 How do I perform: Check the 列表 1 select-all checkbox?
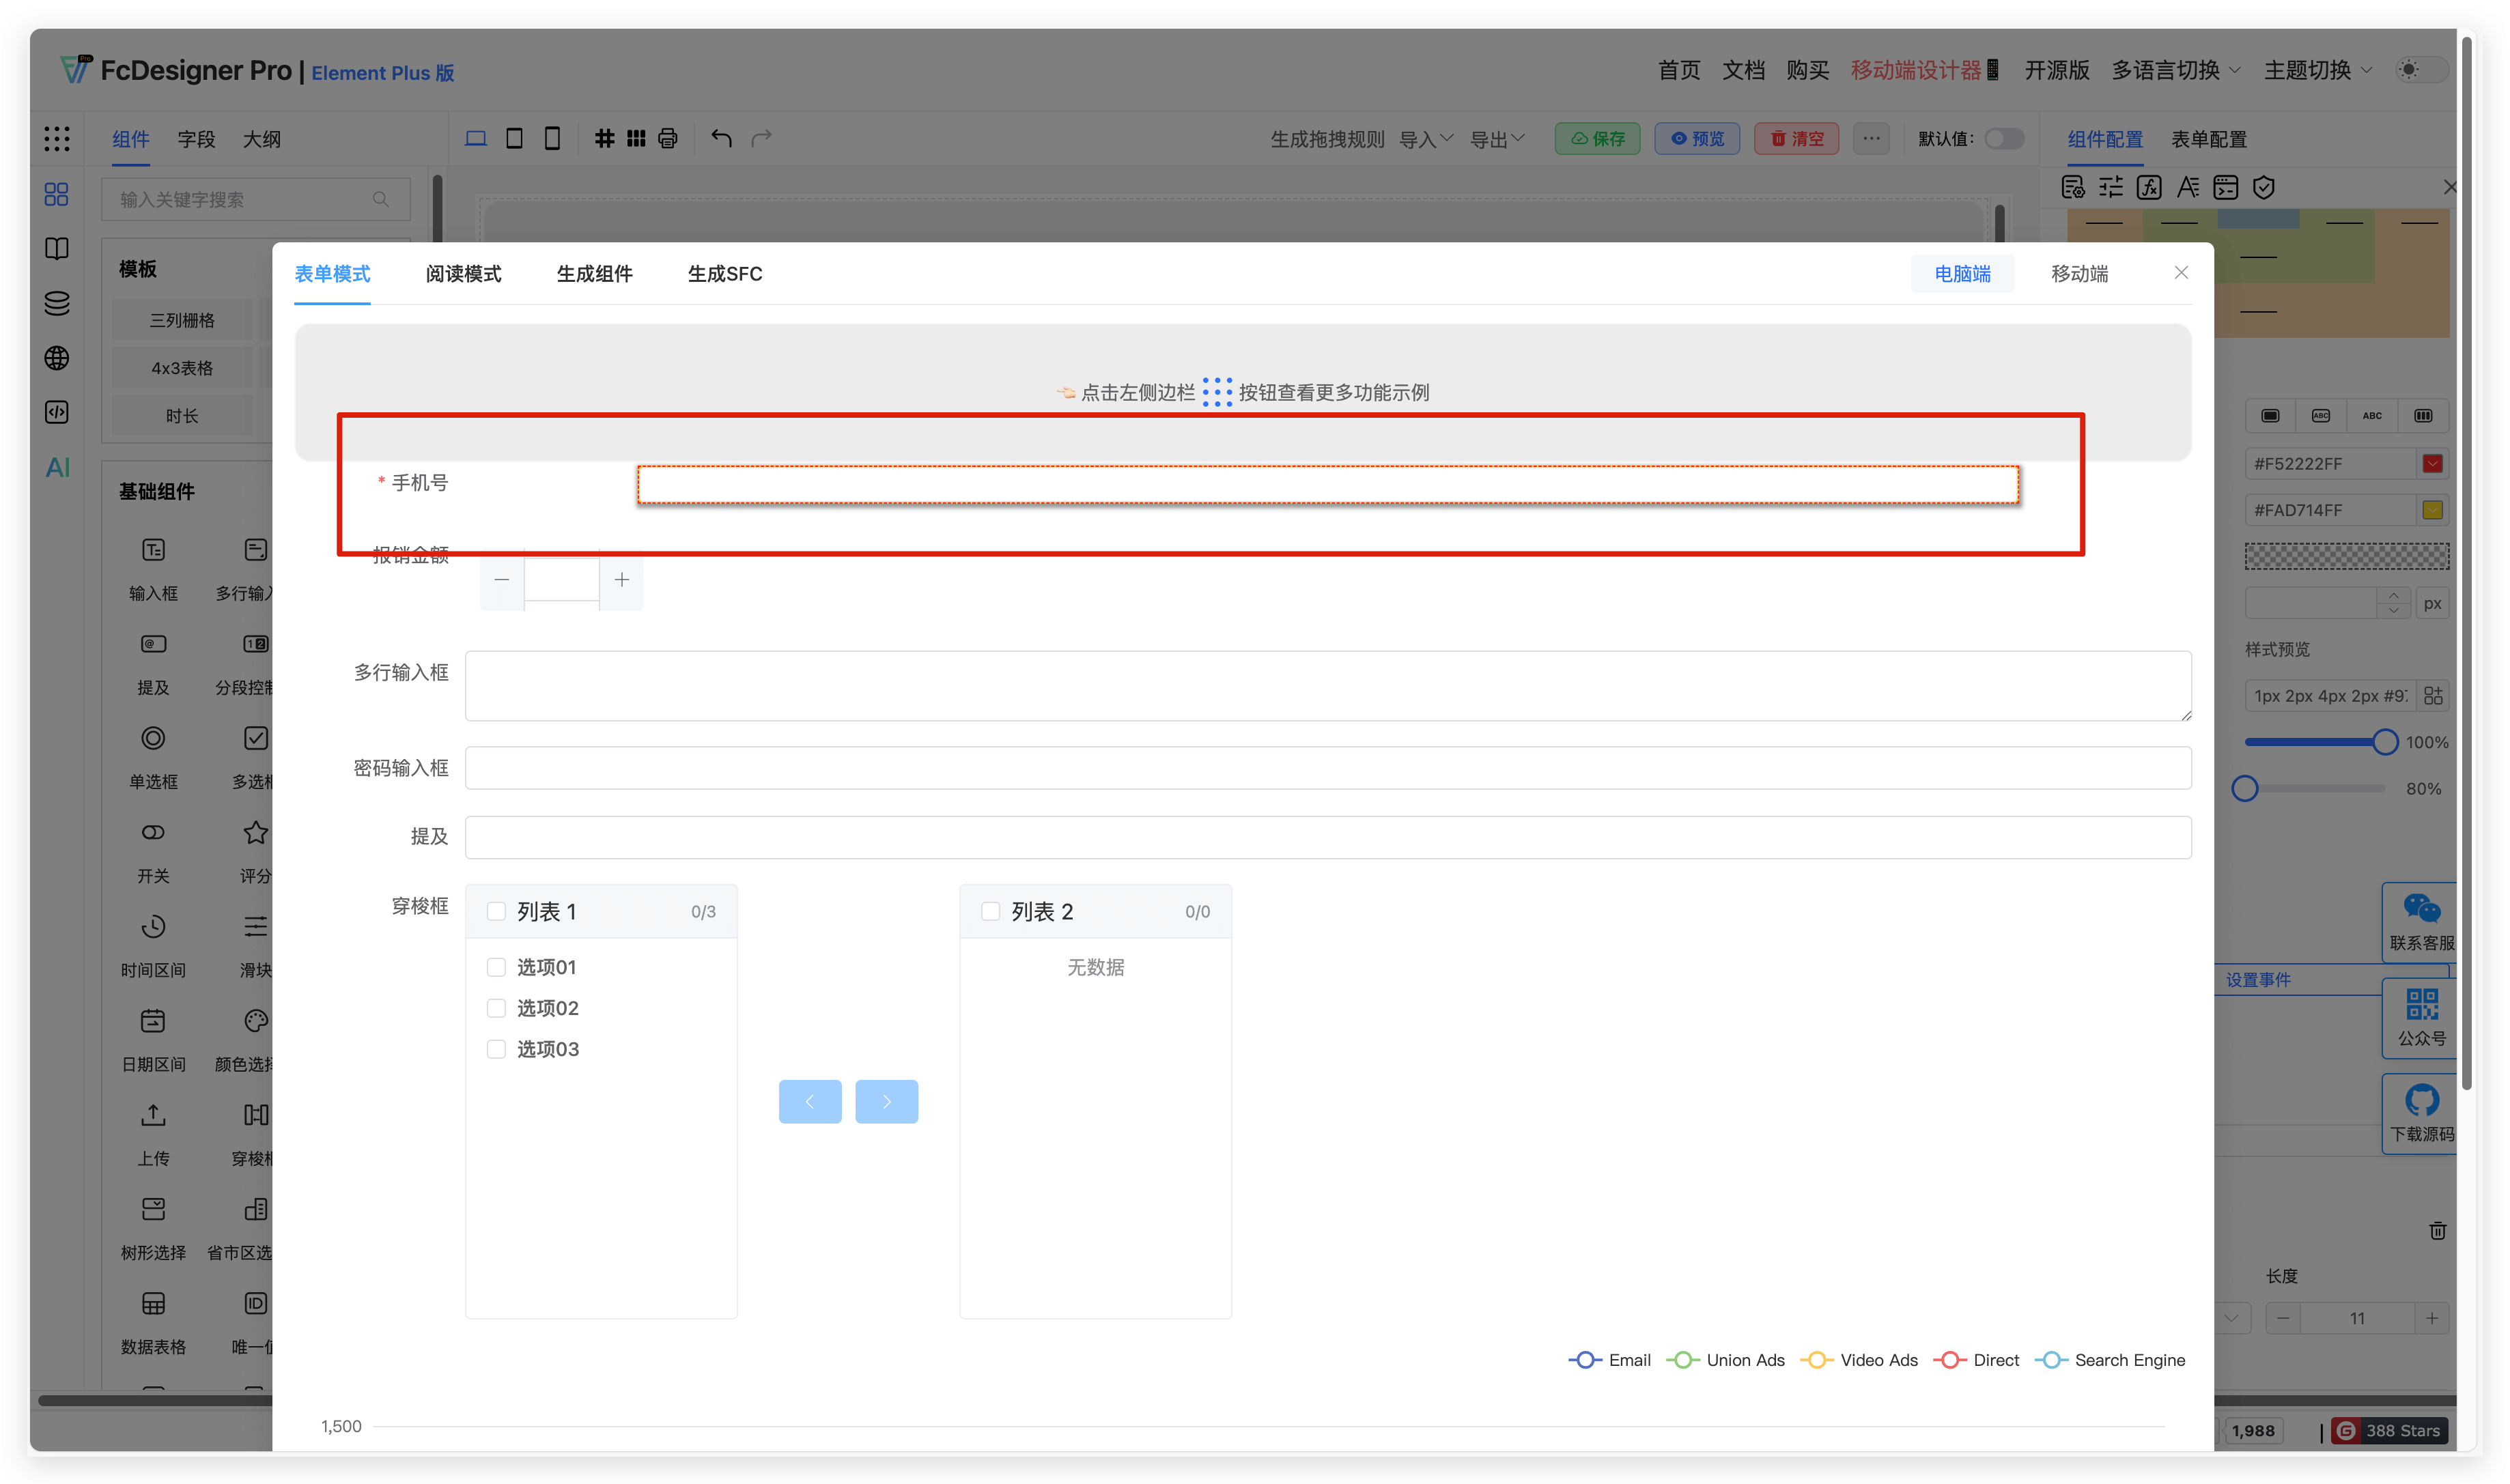pos(496,911)
